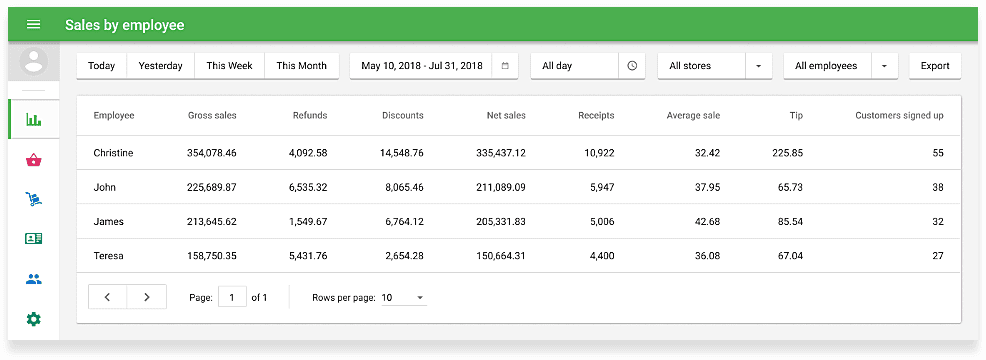Expand the All employees dropdown arrow

click(885, 65)
